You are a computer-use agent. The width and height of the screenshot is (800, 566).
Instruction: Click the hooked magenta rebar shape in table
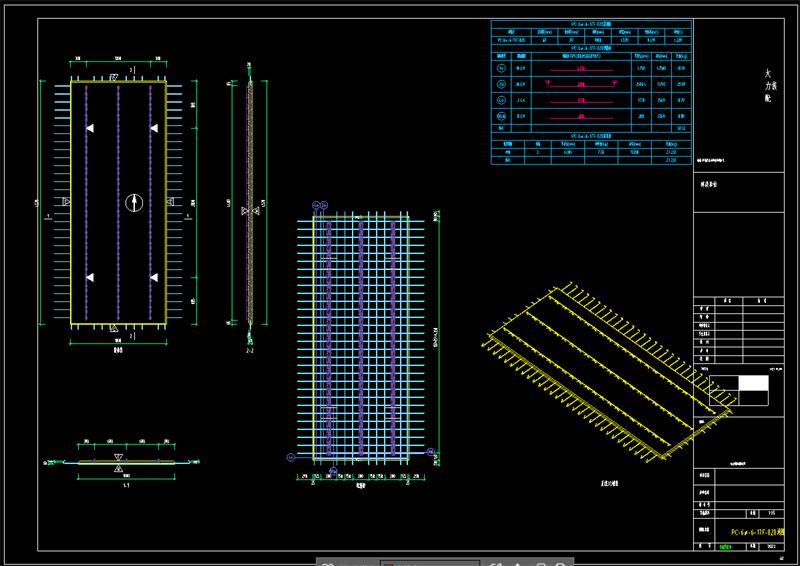pos(581,84)
